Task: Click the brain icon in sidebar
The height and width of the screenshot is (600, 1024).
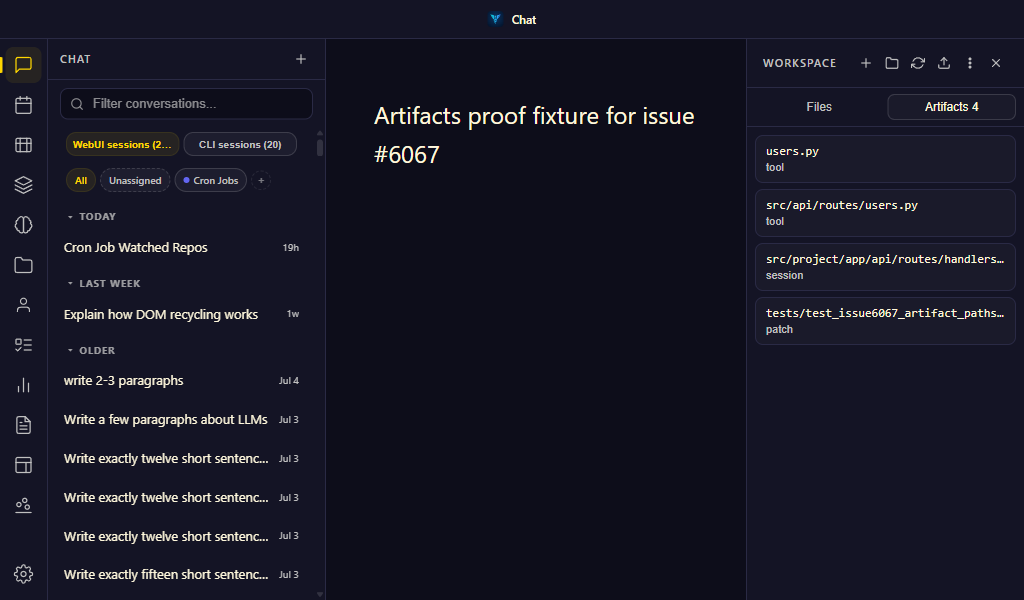Action: (x=24, y=225)
